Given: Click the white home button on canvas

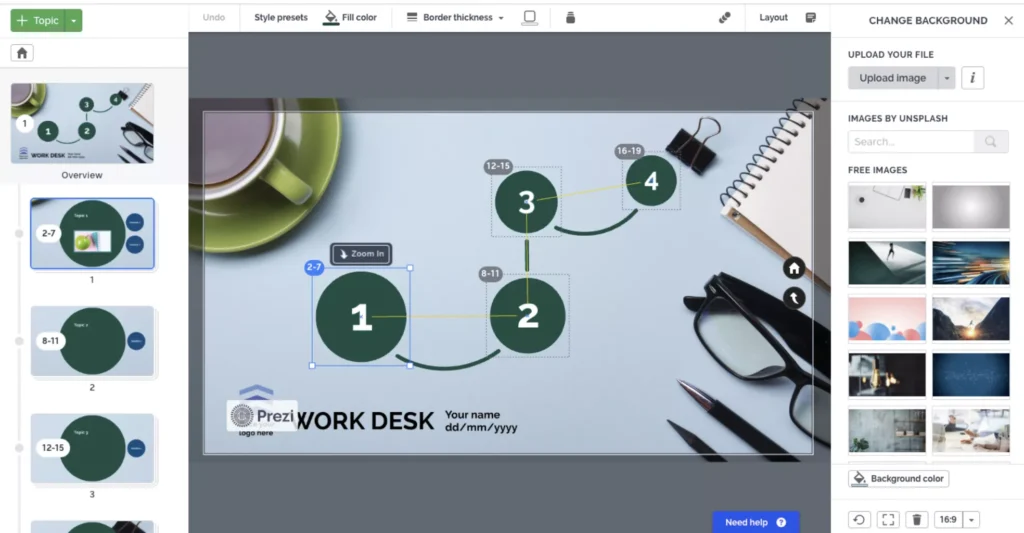Looking at the screenshot, I should 794,268.
